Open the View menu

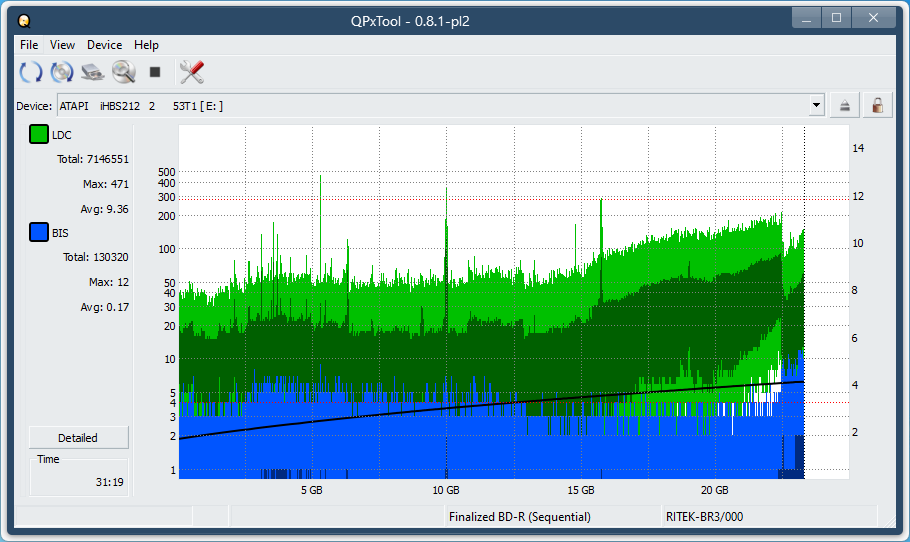[62, 45]
